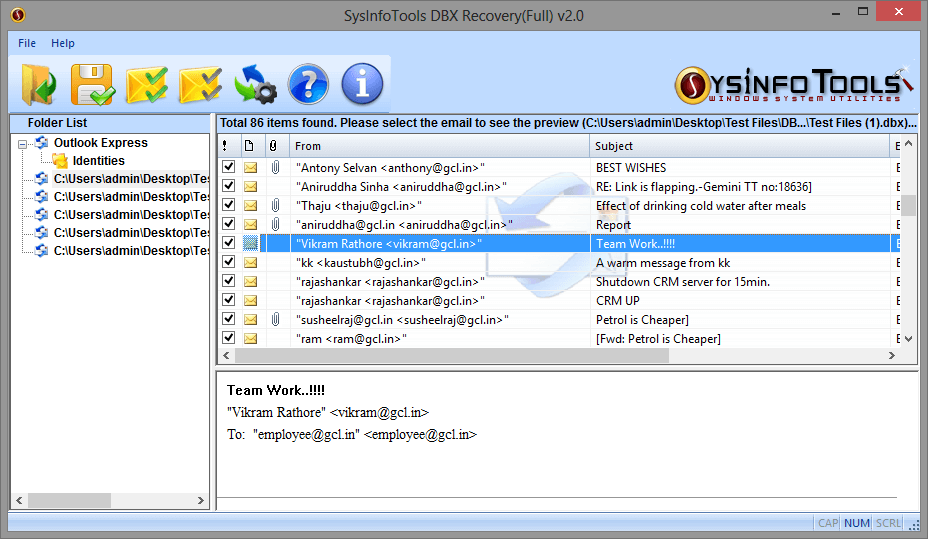
Task: Select the Identities tree item
Action: [x=98, y=161]
